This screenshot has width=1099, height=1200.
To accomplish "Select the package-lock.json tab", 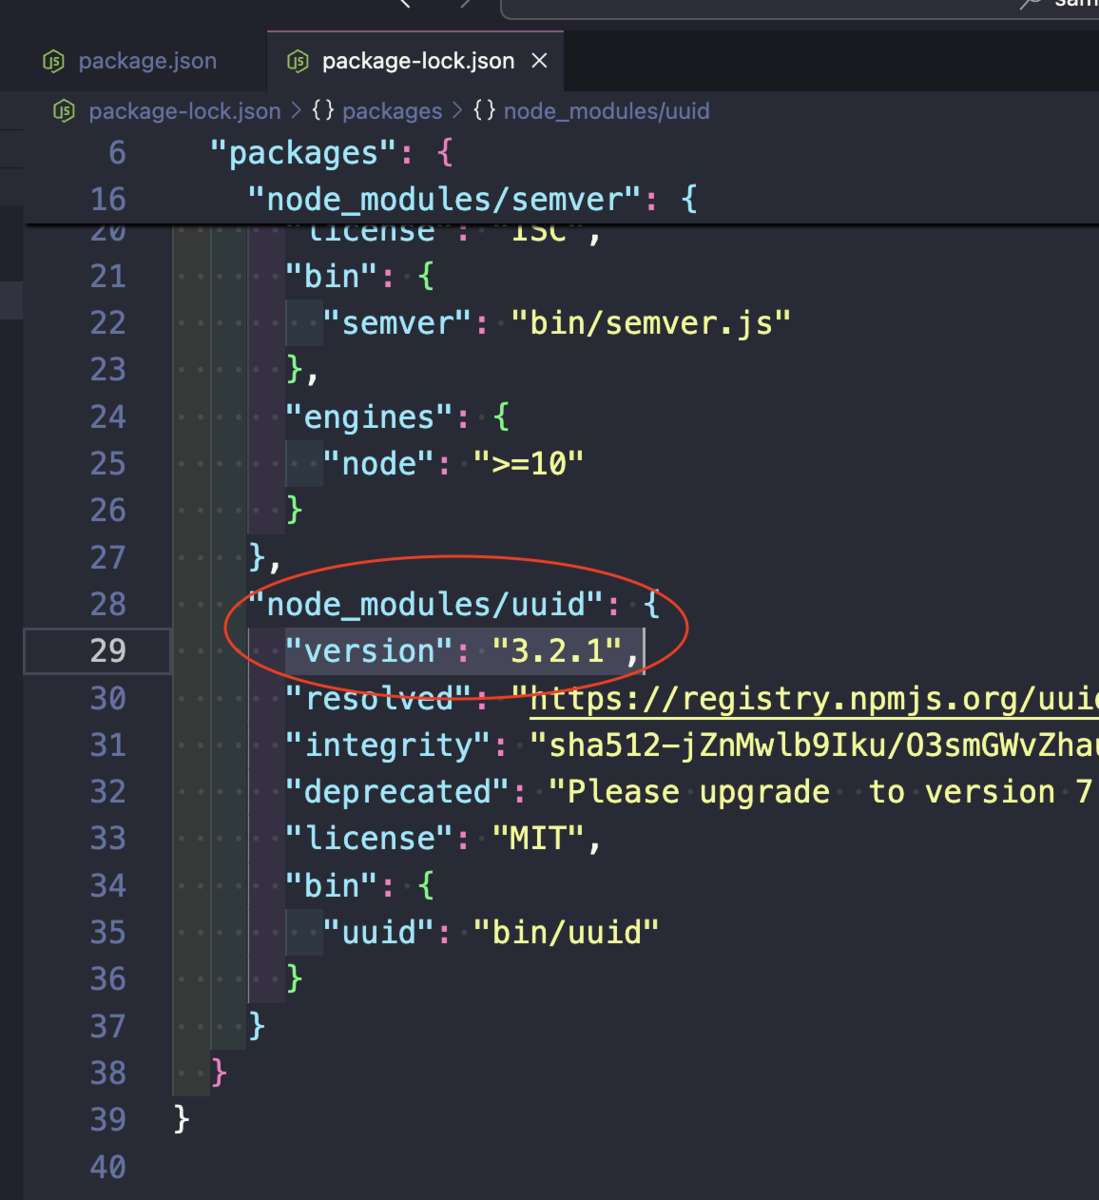I will tap(416, 61).
